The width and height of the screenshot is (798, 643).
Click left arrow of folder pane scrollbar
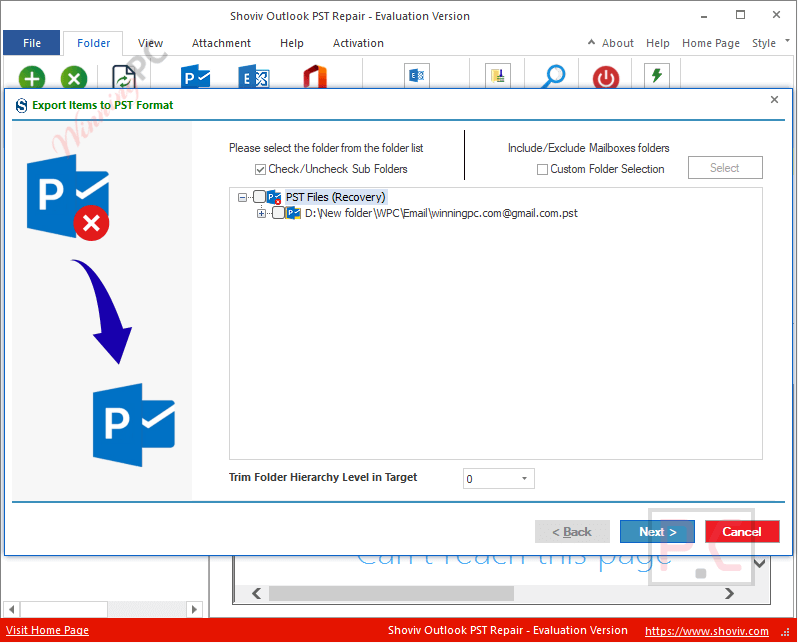(12, 609)
